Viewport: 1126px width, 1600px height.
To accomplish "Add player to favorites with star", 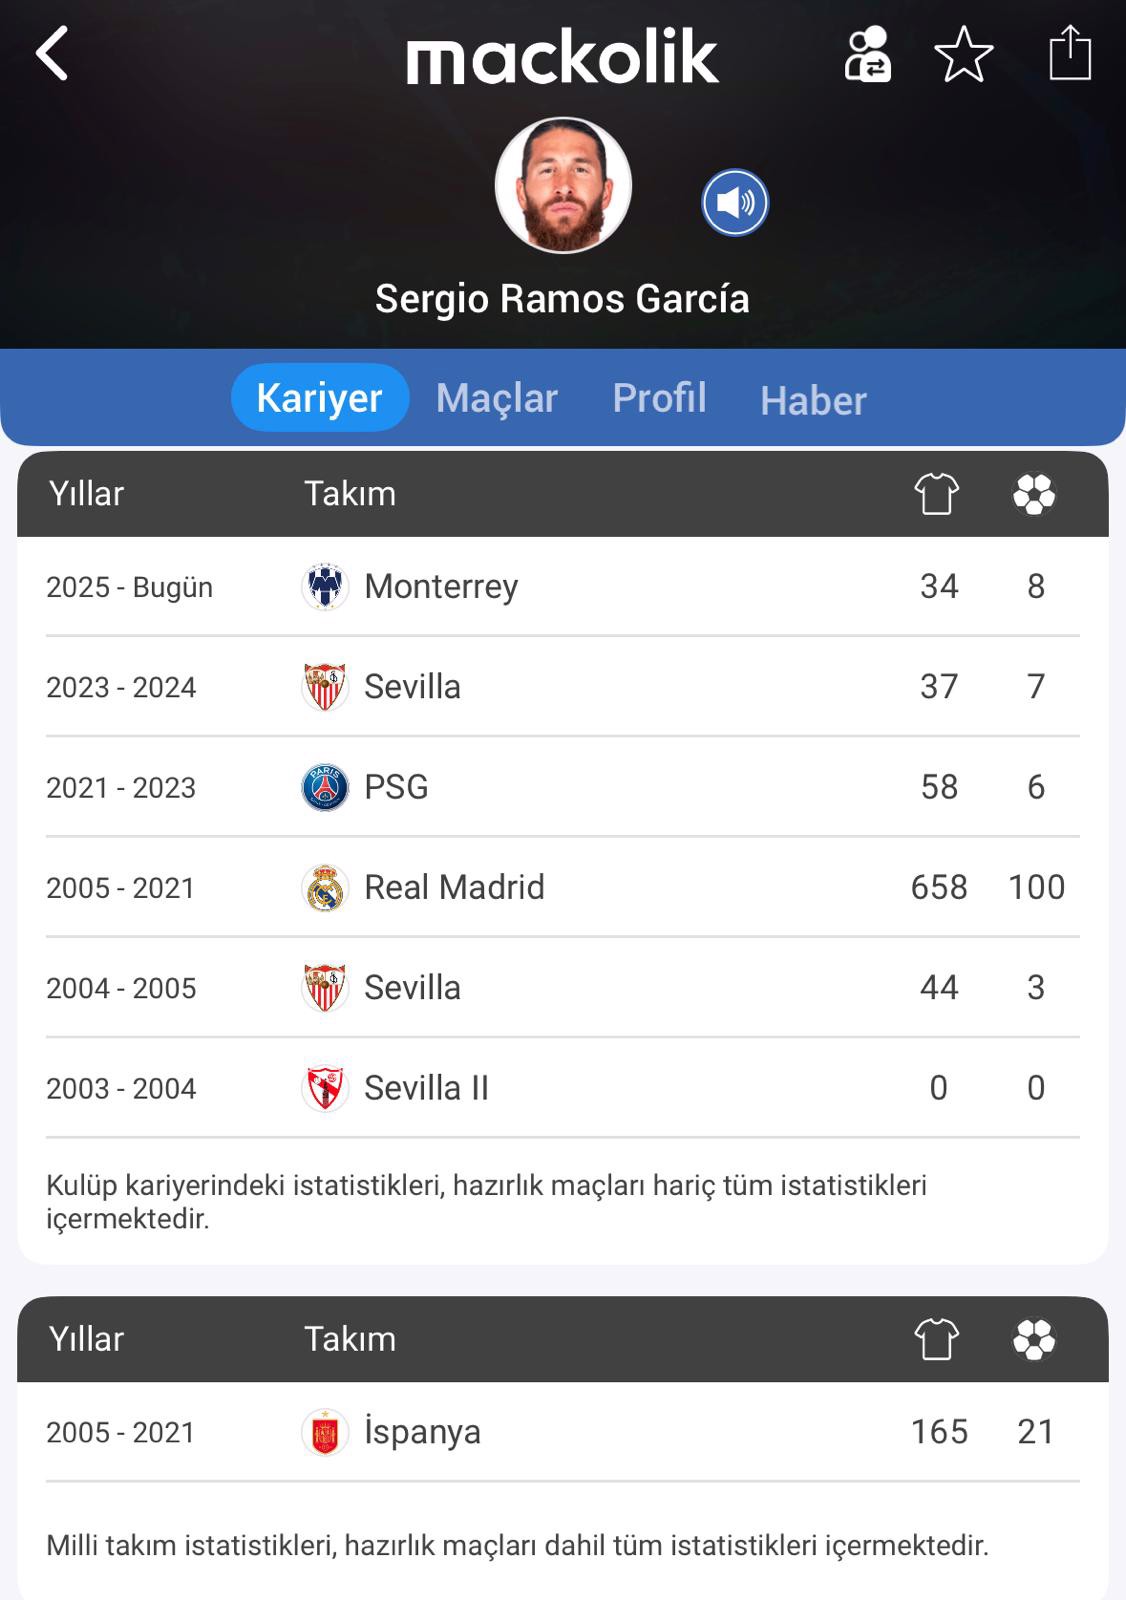I will [963, 54].
